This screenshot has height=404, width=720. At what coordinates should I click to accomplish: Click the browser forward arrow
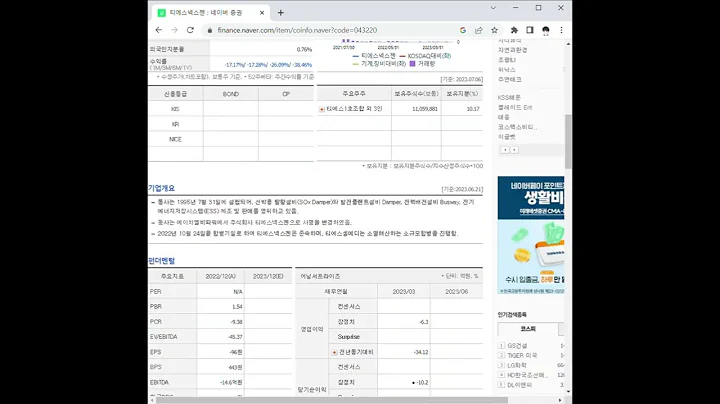[174, 30]
